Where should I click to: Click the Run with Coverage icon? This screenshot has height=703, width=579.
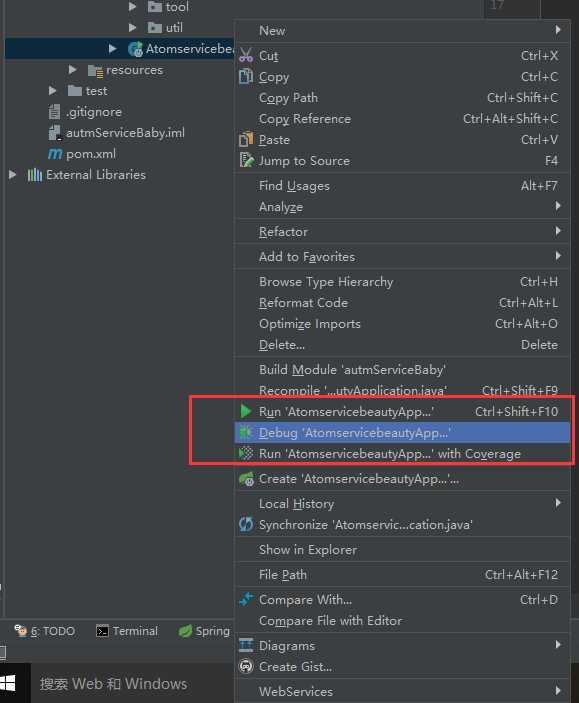point(246,453)
